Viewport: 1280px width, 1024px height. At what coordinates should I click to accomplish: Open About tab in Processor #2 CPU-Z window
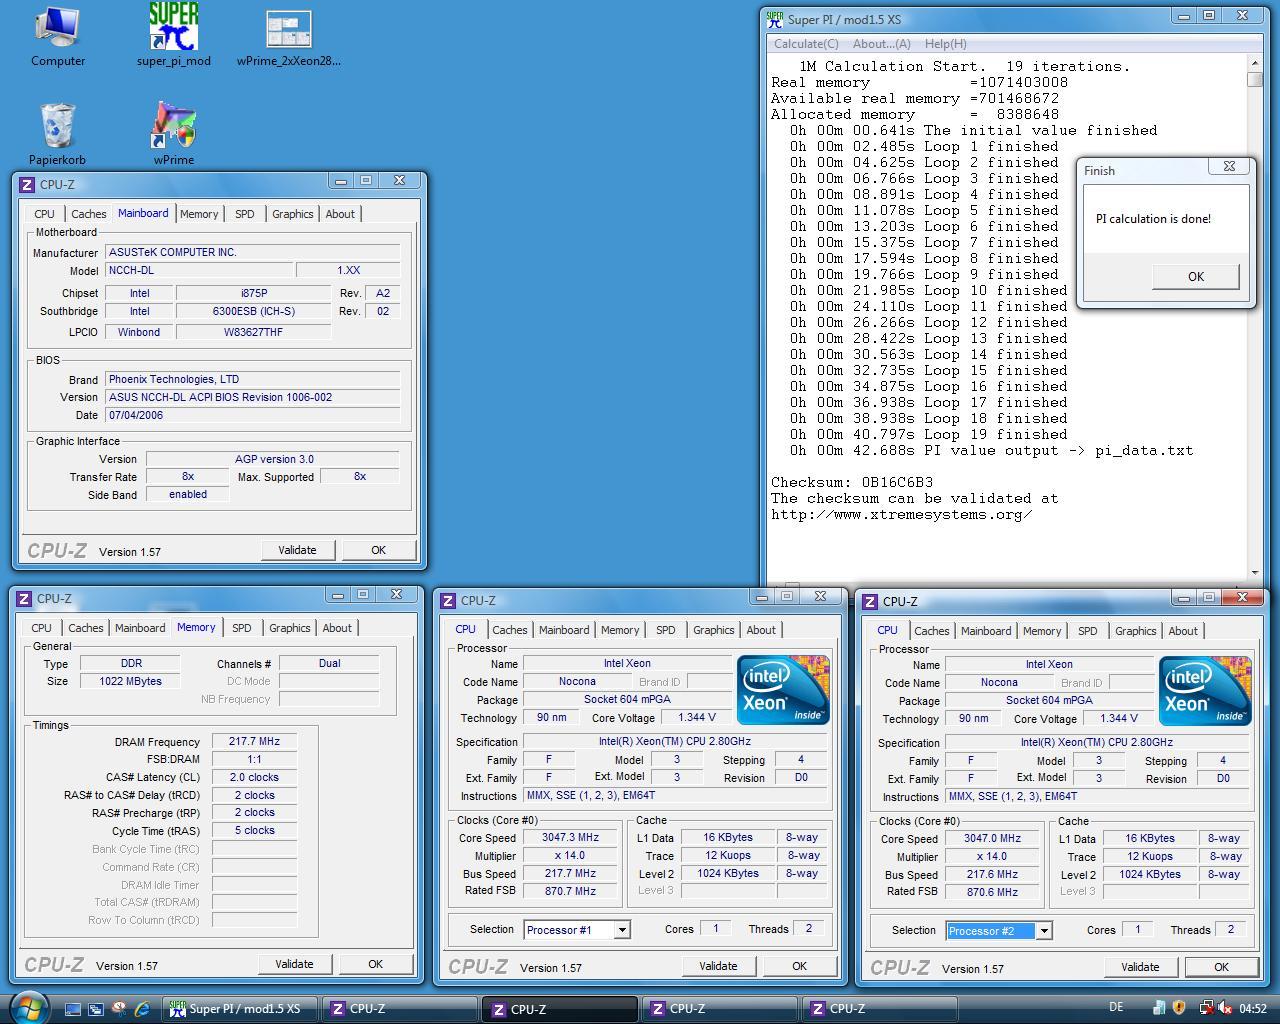[x=1183, y=631]
